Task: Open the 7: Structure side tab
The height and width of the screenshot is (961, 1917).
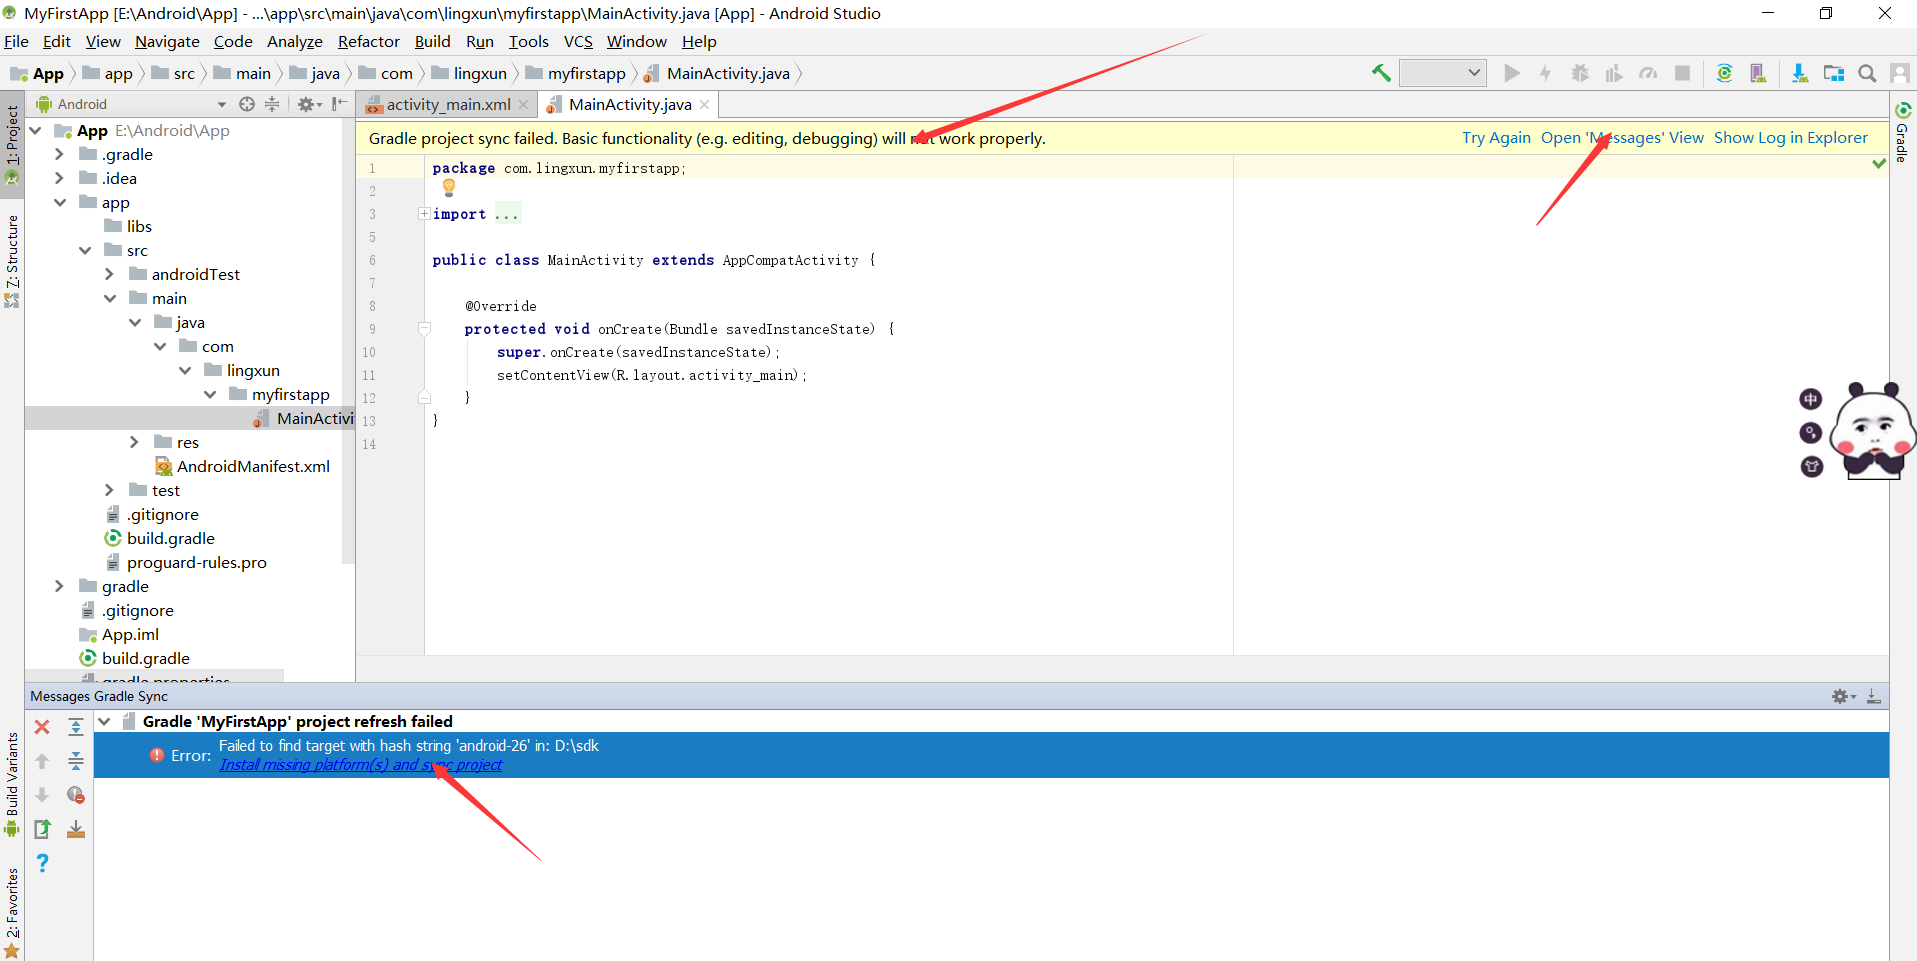Action: [12, 260]
